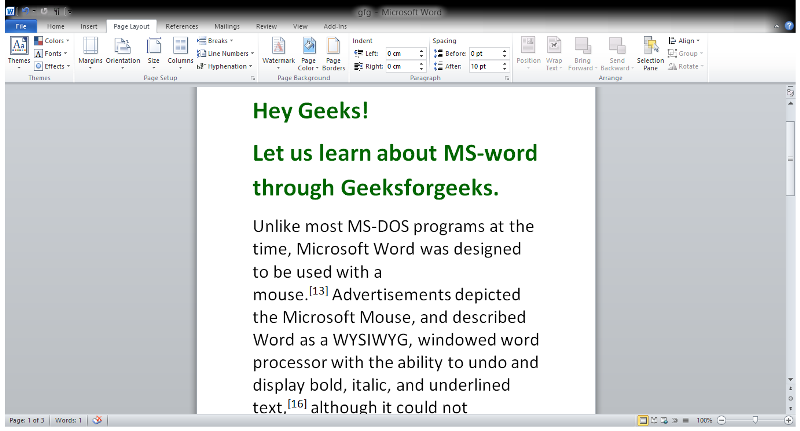Click Undo in Quick Access Toolbar
Screen dimensions: 800x431
click(24, 11)
